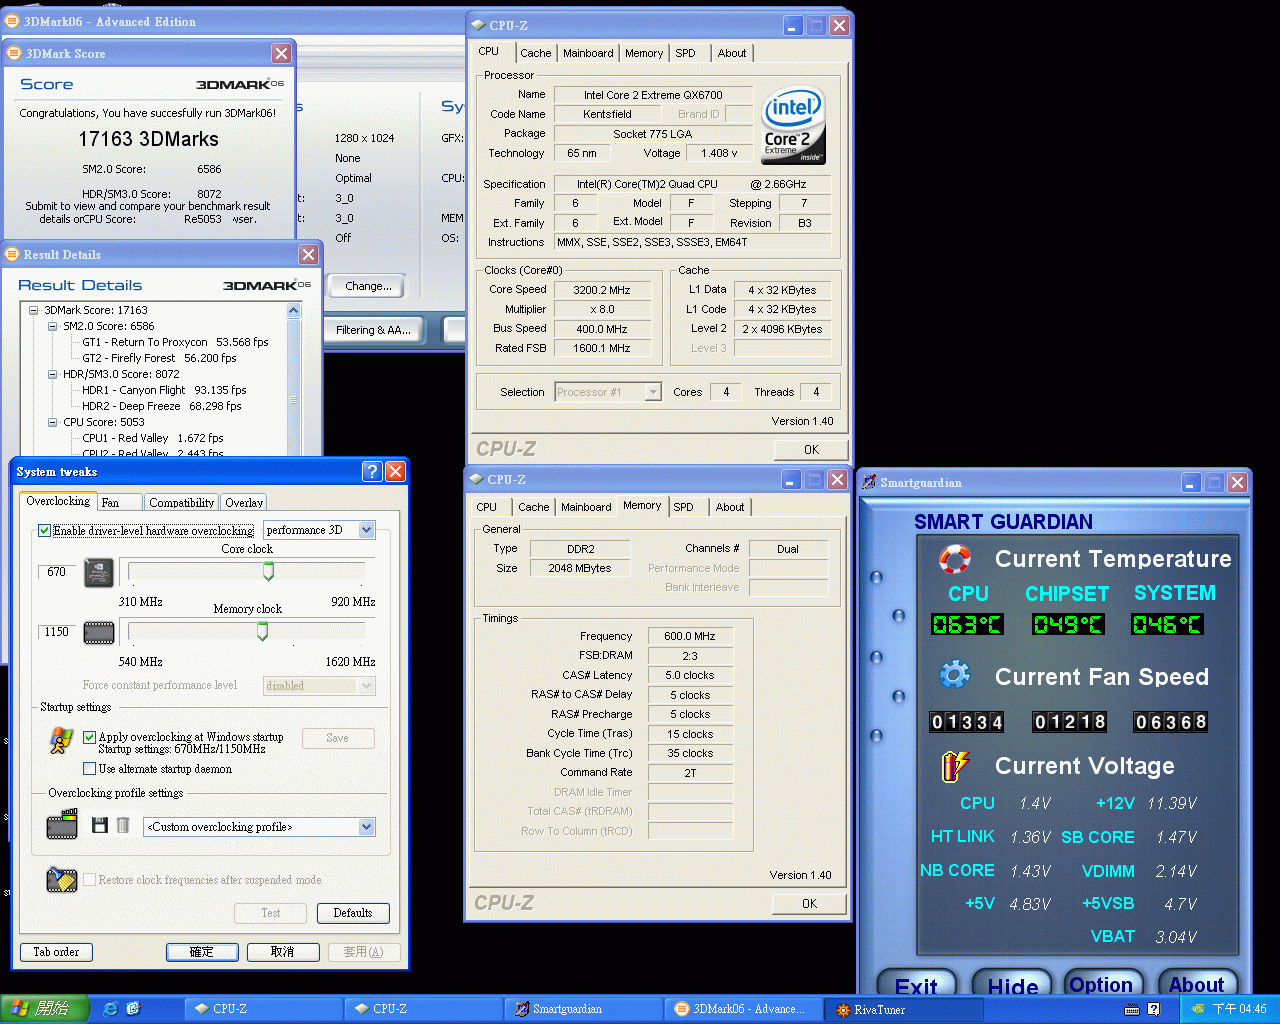Screen dimensions: 1280x1024
Task: Click the Windows Start button
Action: pos(45,1009)
